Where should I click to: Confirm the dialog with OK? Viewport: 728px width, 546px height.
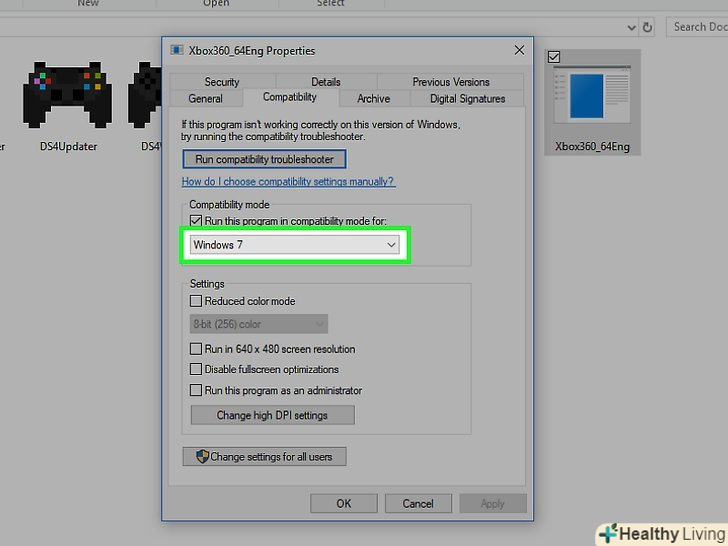tap(344, 503)
